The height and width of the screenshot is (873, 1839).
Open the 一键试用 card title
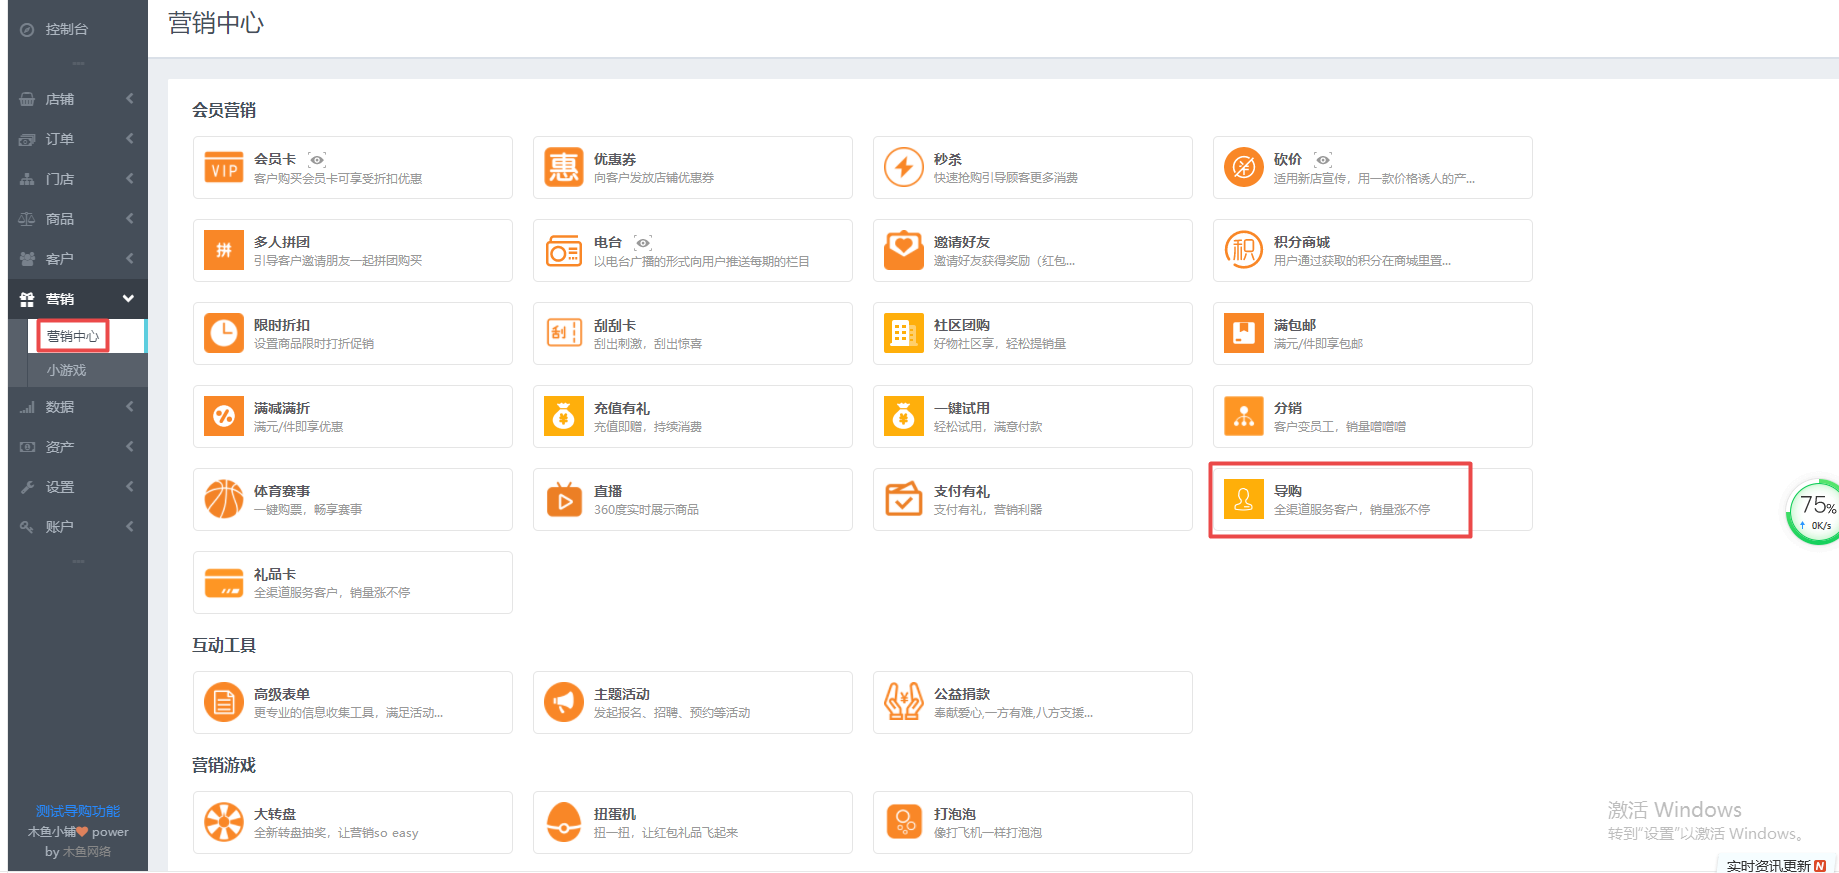click(962, 408)
